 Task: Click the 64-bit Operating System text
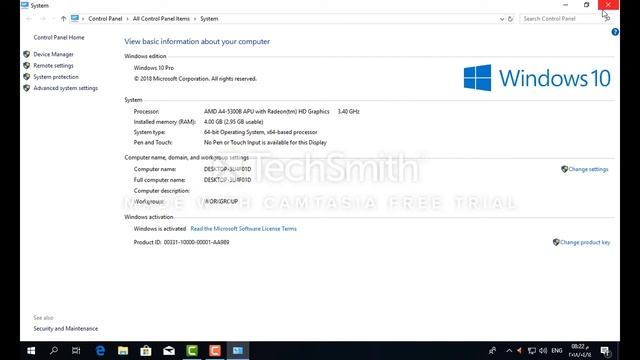click(x=260, y=132)
